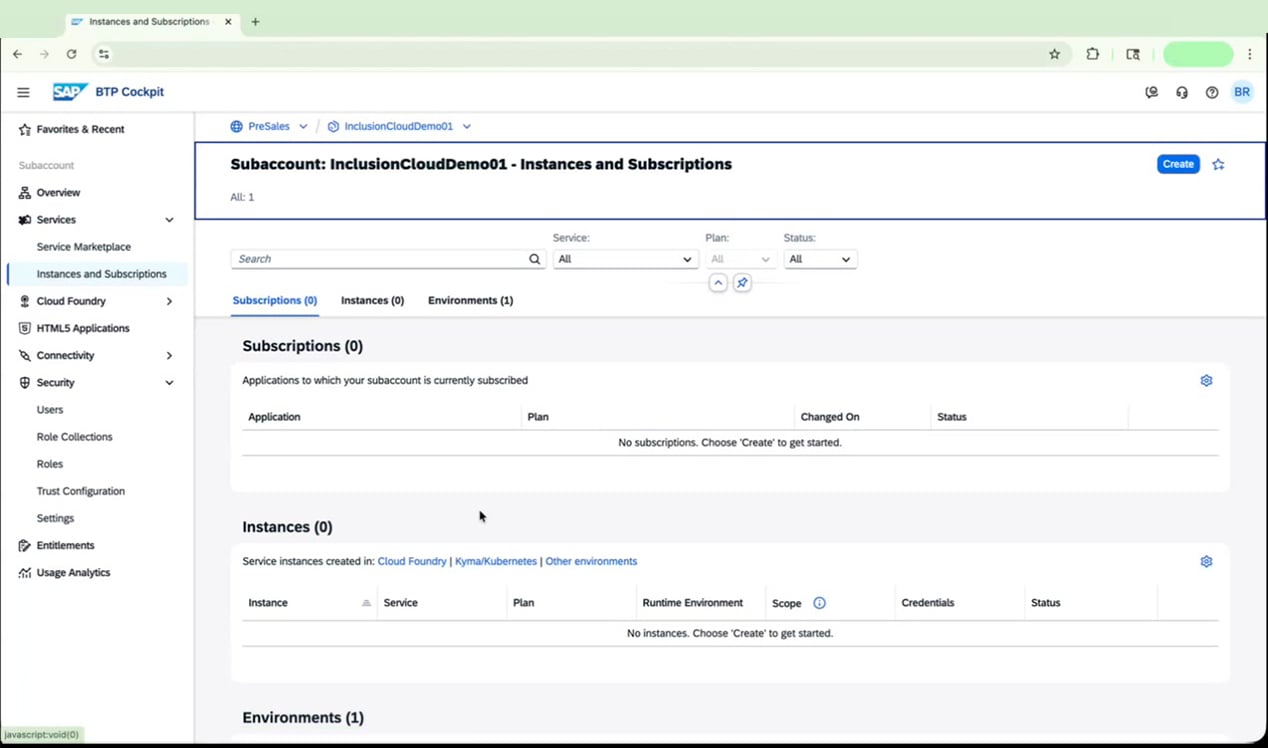The height and width of the screenshot is (748, 1268).
Task: Switch to the Instances (0) tab
Action: click(372, 300)
